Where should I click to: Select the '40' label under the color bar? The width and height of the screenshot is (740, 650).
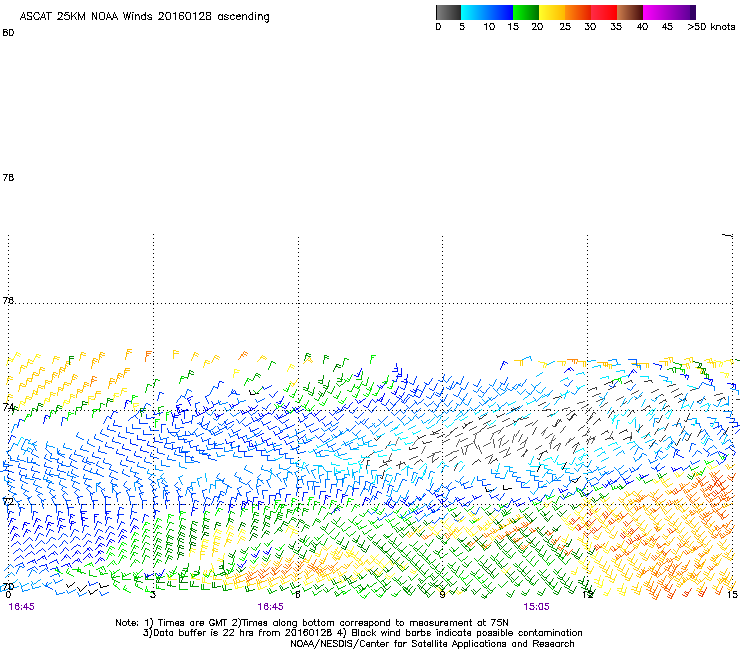tap(642, 27)
